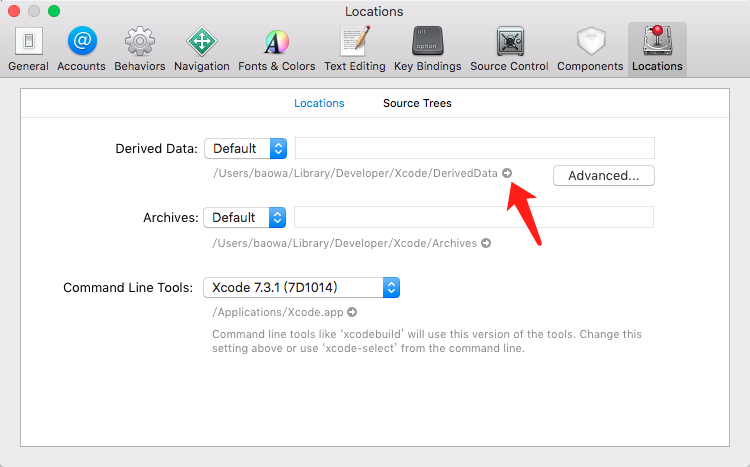Reveal Xcode.app with arrow icon
Screen dimensions: 750x467
[x=352, y=312]
